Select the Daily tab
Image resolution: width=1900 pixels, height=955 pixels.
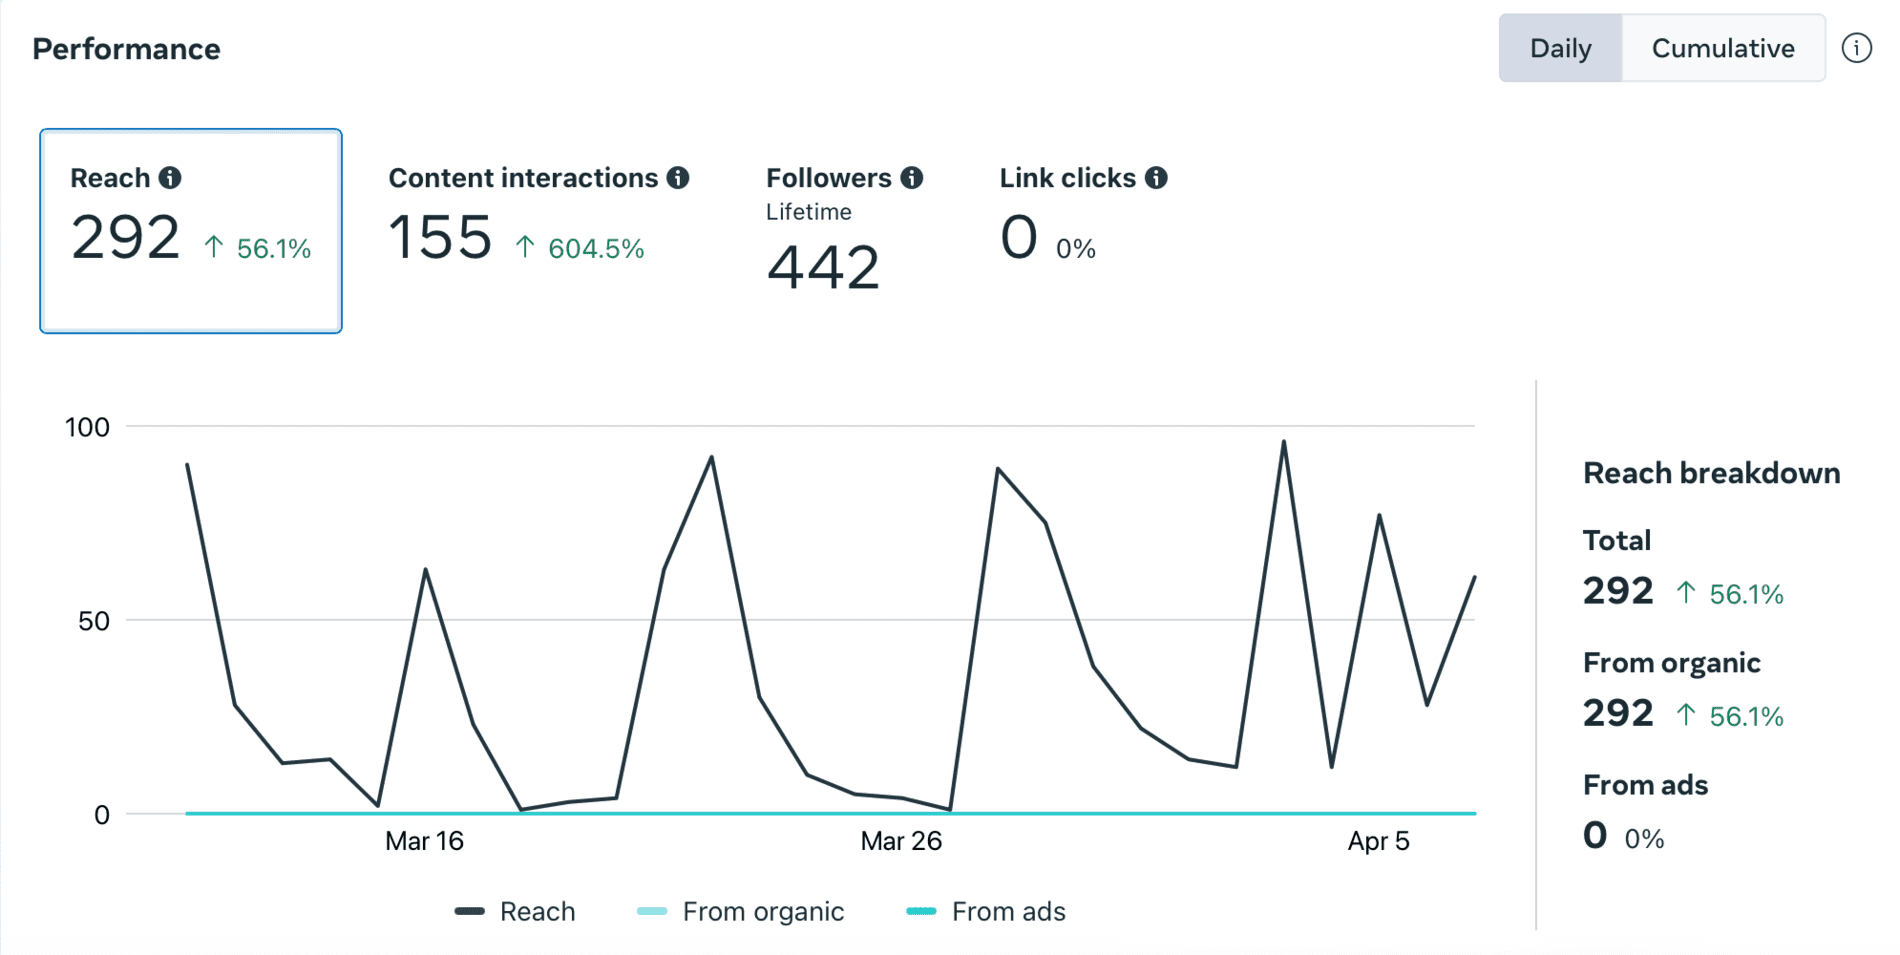tap(1560, 47)
